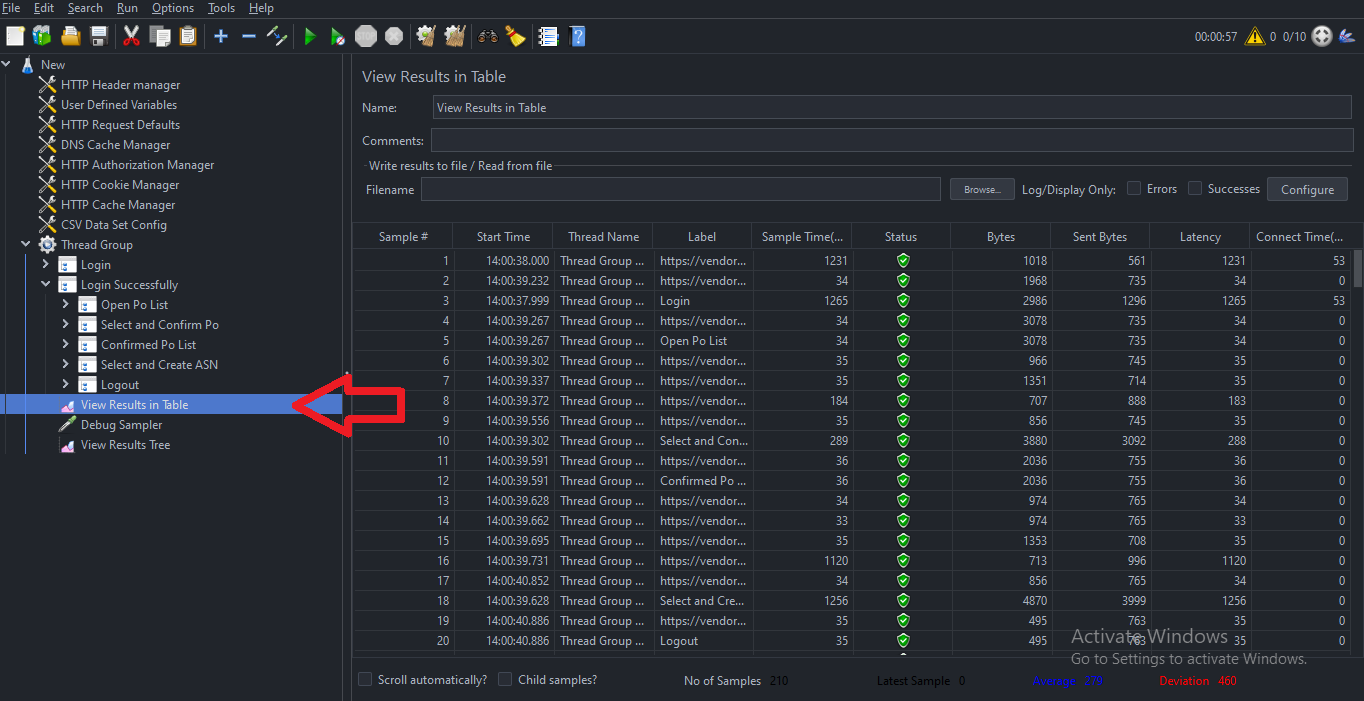The width and height of the screenshot is (1364, 701).
Task: Collapse all nodes with the minus icon
Action: coord(249,36)
